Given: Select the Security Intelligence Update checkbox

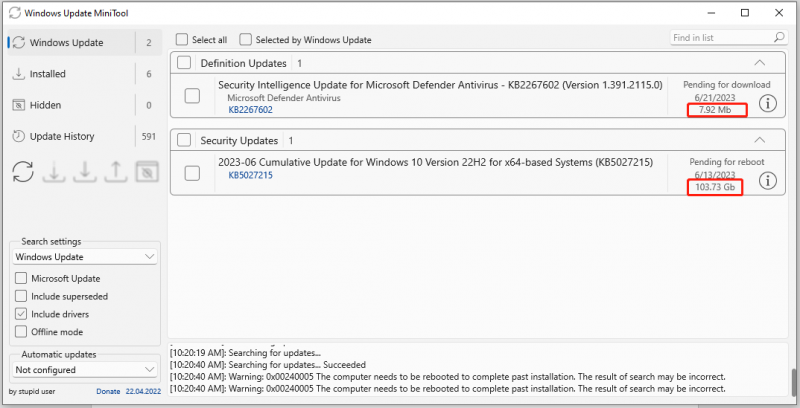Looking at the screenshot, I should click(x=192, y=95).
